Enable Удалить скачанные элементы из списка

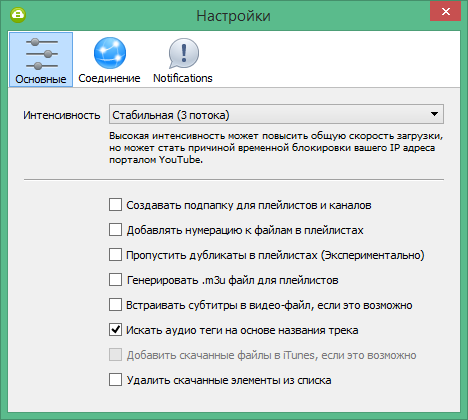click(x=115, y=380)
